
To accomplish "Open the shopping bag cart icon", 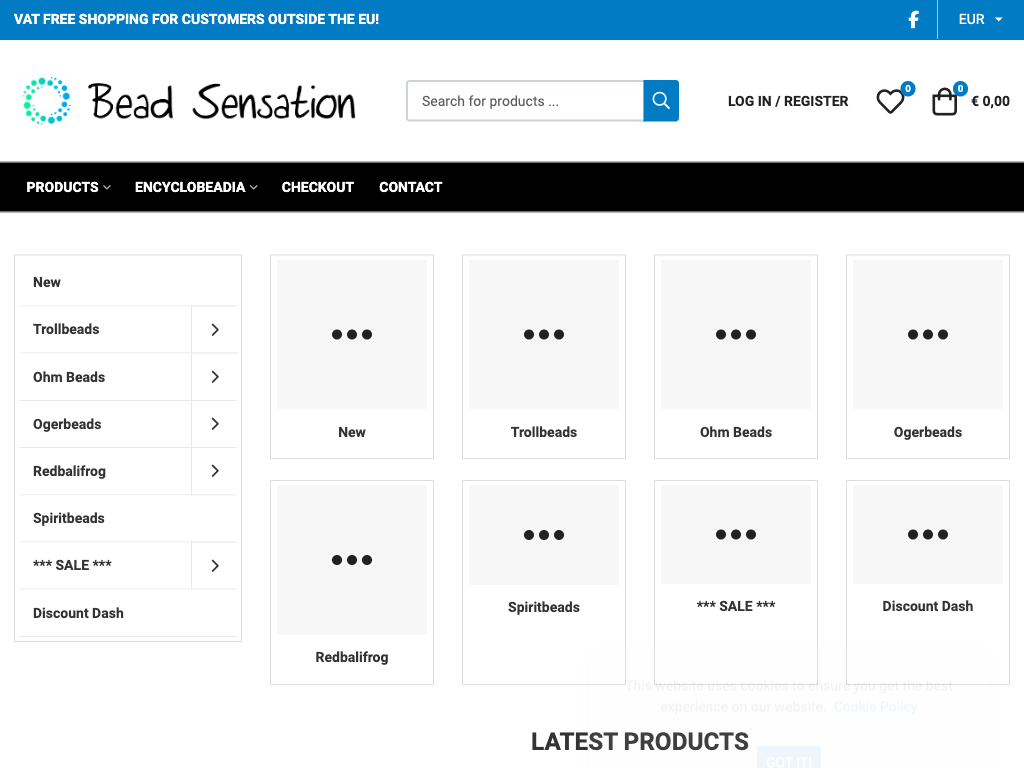I will (944, 101).
